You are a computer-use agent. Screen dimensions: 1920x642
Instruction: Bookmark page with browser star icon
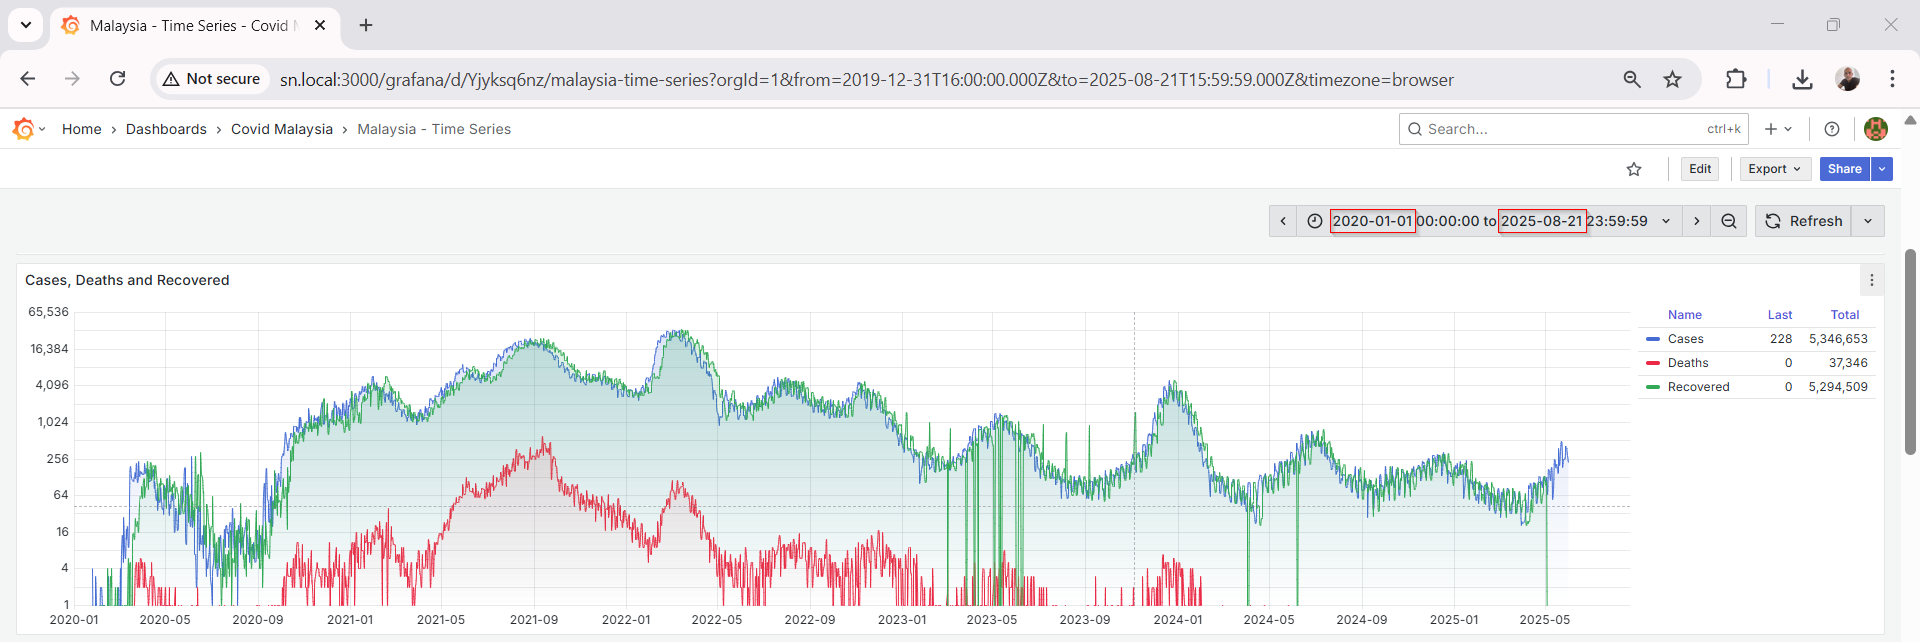point(1672,79)
